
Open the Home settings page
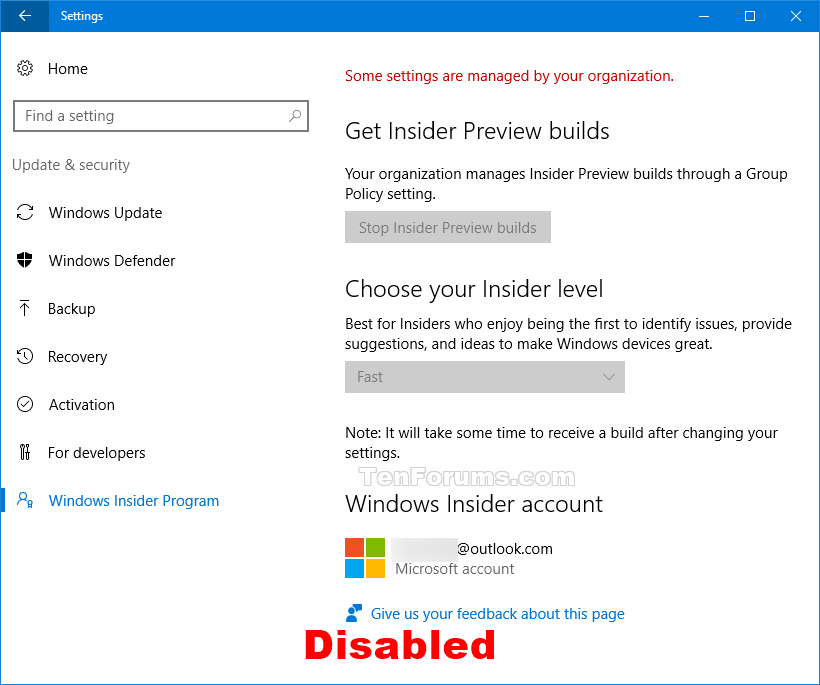click(x=67, y=68)
